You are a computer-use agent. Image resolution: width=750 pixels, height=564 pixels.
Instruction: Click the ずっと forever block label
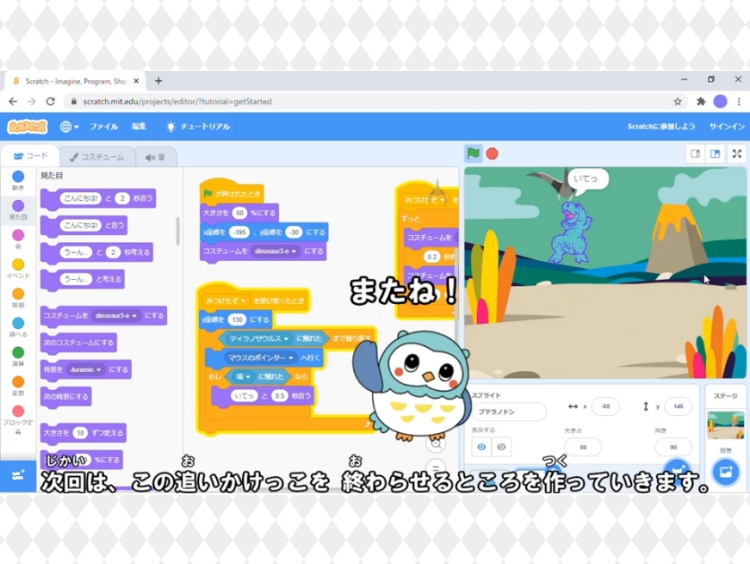pyautogui.click(x=410, y=219)
